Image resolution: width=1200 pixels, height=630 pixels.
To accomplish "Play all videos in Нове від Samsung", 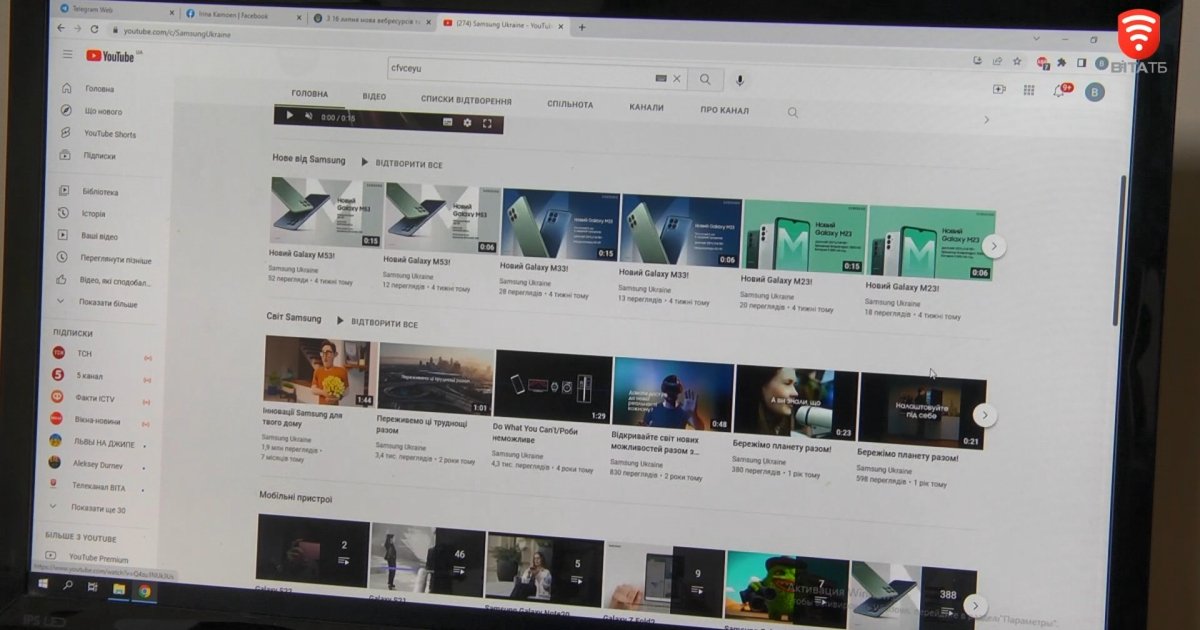I will click(401, 163).
